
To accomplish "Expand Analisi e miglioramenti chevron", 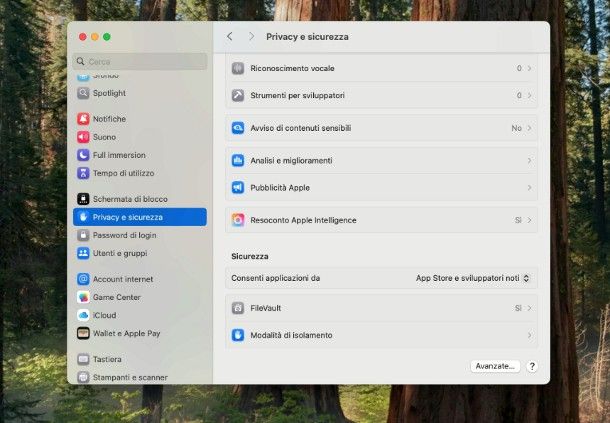I will 529,160.
